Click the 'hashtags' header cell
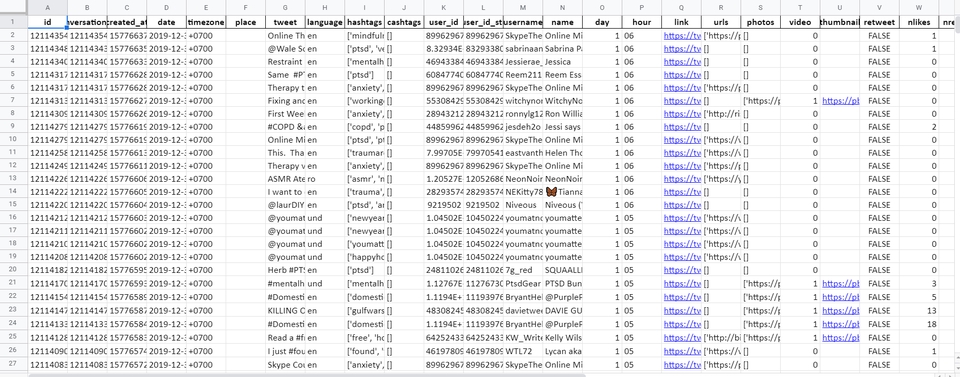Screen dimensions: 960x377 364,23
